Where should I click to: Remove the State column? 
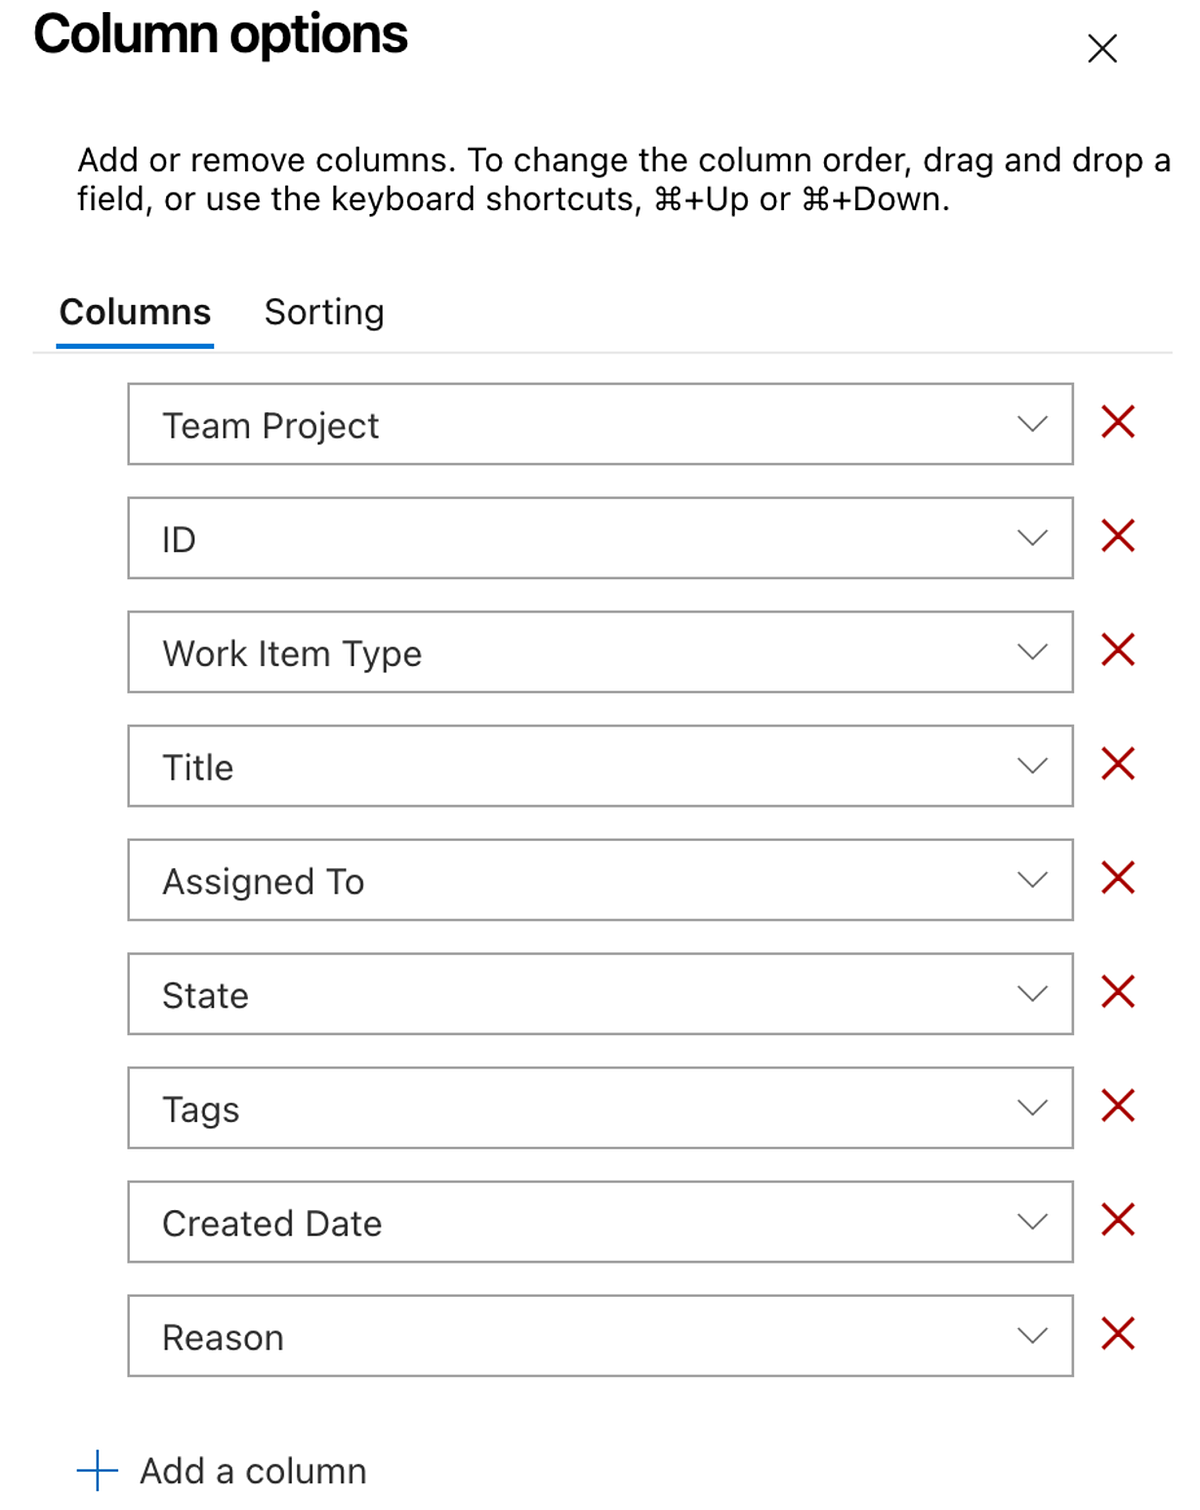tap(1117, 992)
